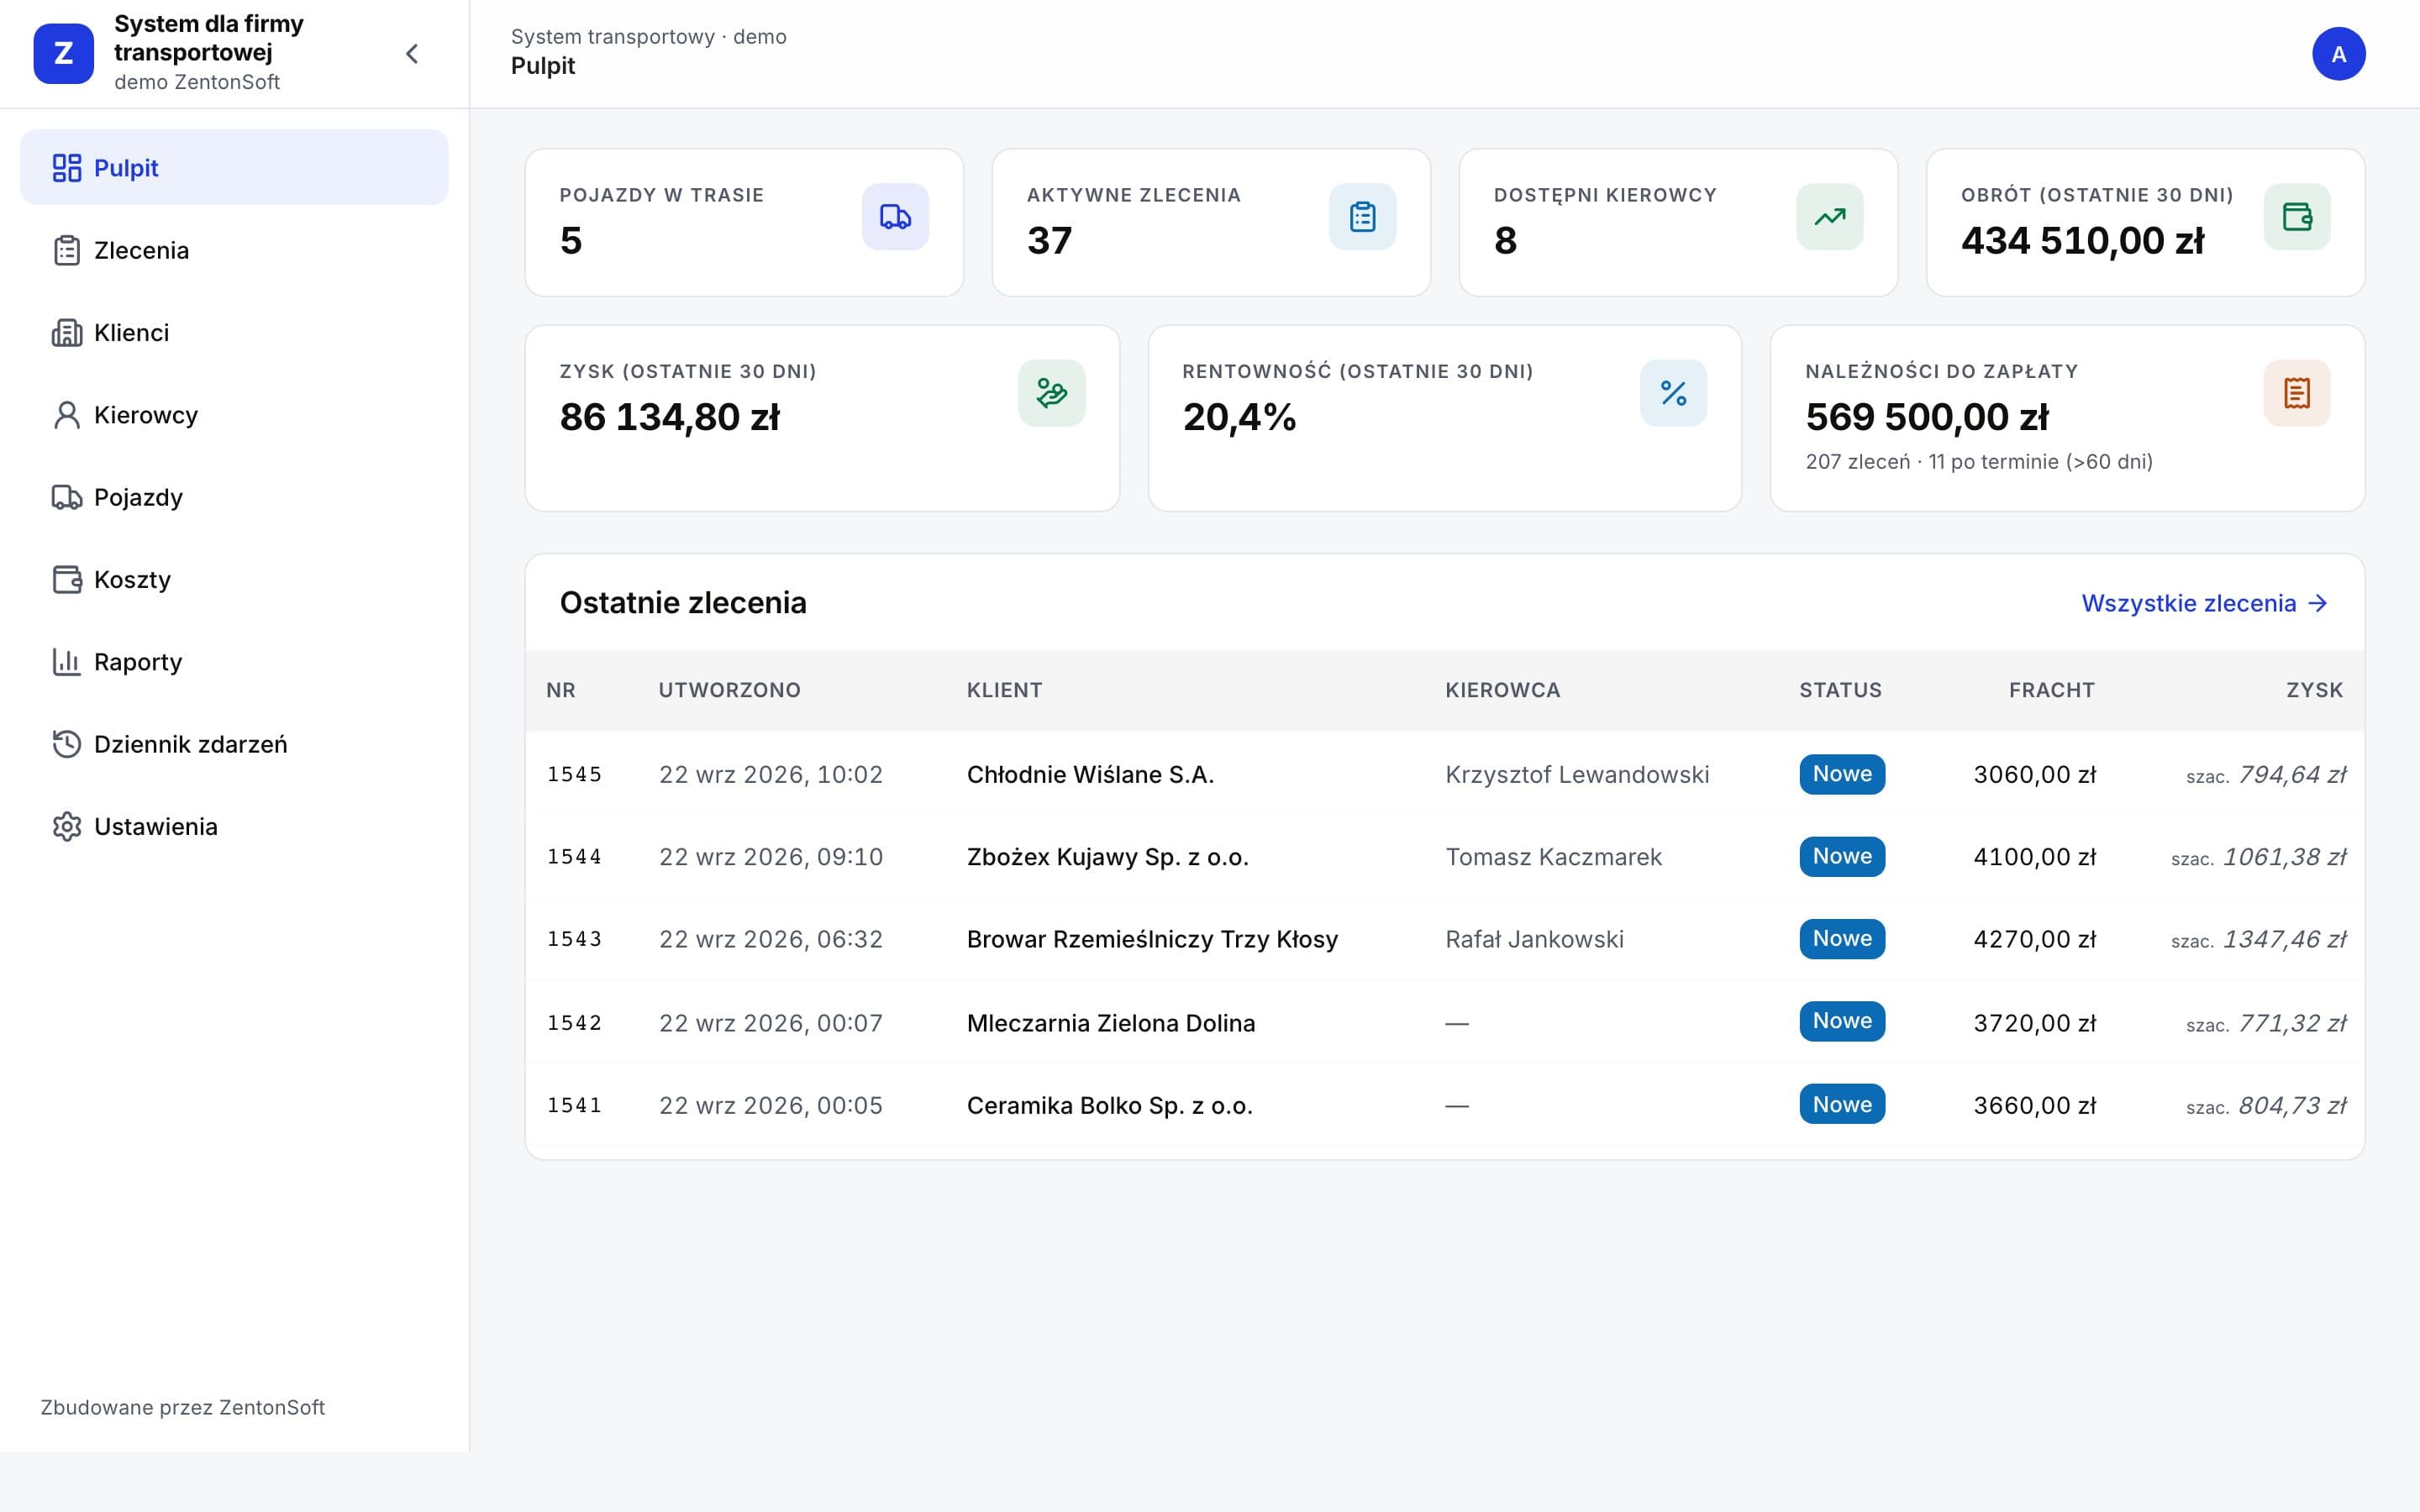Click order number 1544
Screen dimensions: 2420x1512
[x=574, y=857]
